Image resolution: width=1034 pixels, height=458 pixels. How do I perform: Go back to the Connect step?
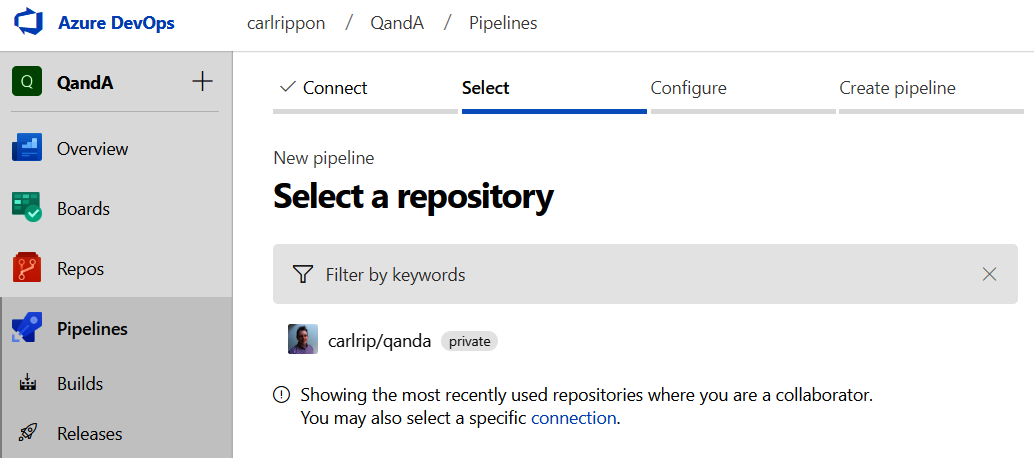324,88
